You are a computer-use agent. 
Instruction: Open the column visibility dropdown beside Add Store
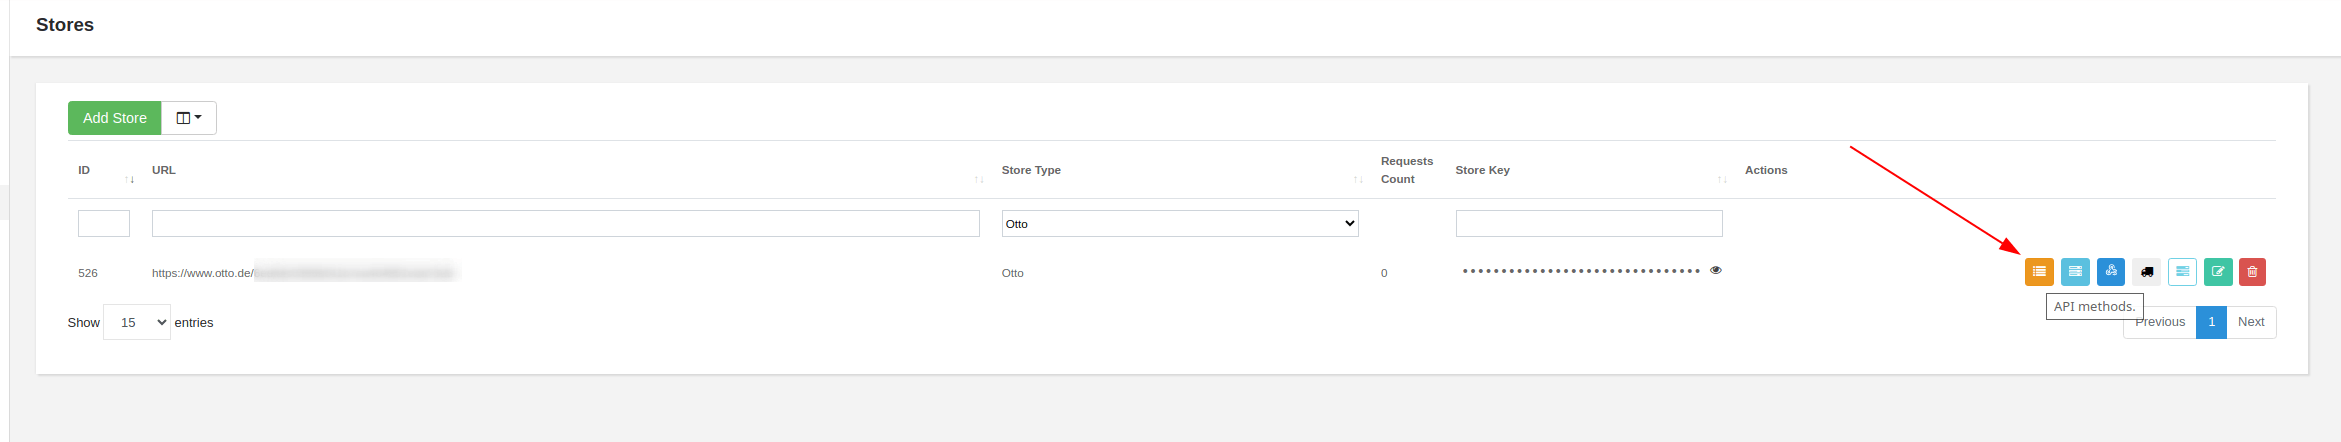[x=189, y=118]
